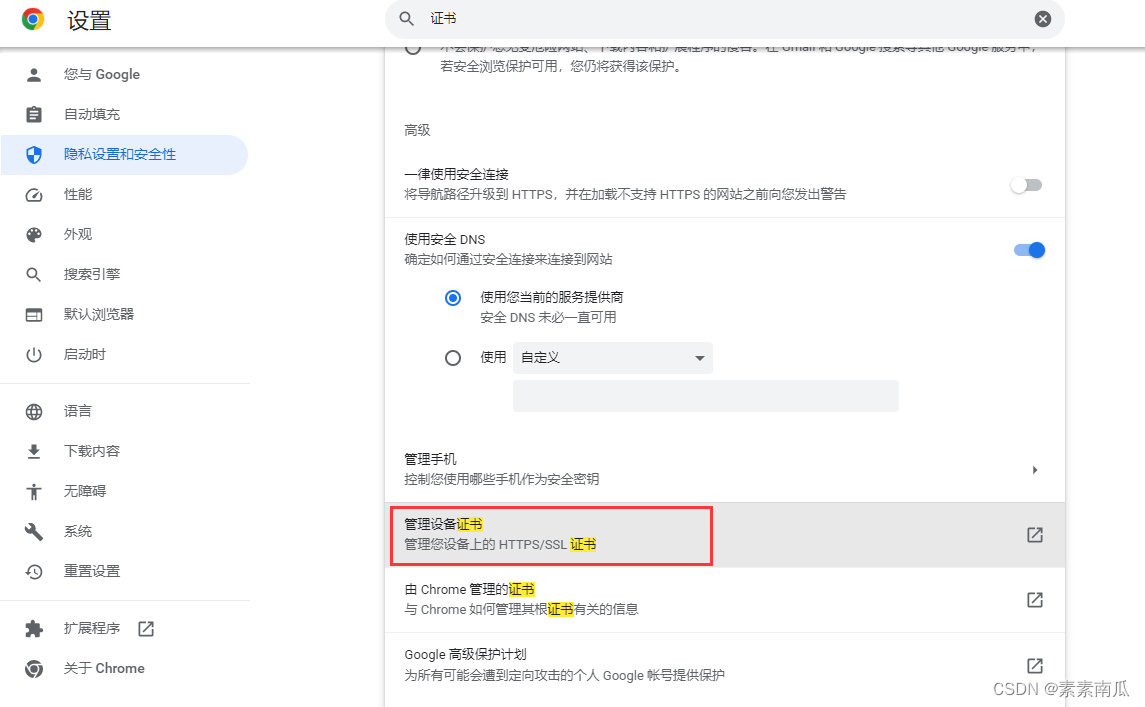Clear the 证书 search text with X
Screen dimensions: 1145x707
pyautogui.click(x=1043, y=19)
